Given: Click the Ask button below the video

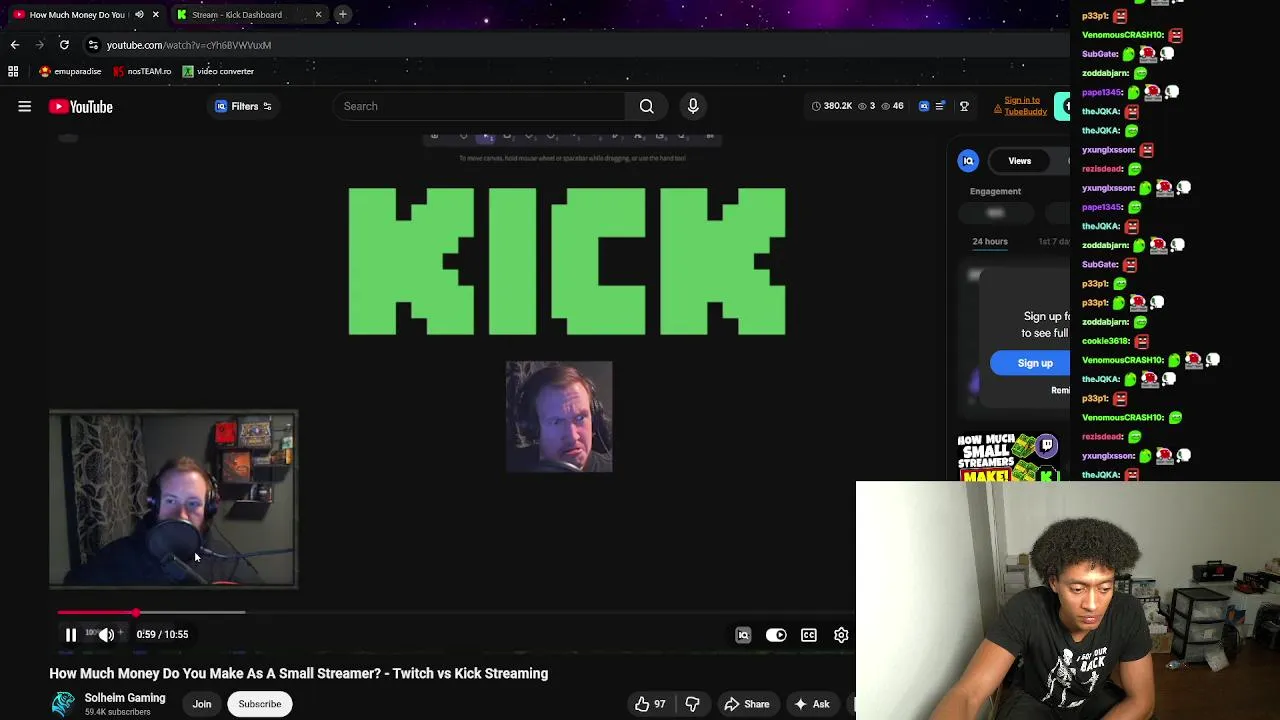Looking at the screenshot, I should (811, 704).
